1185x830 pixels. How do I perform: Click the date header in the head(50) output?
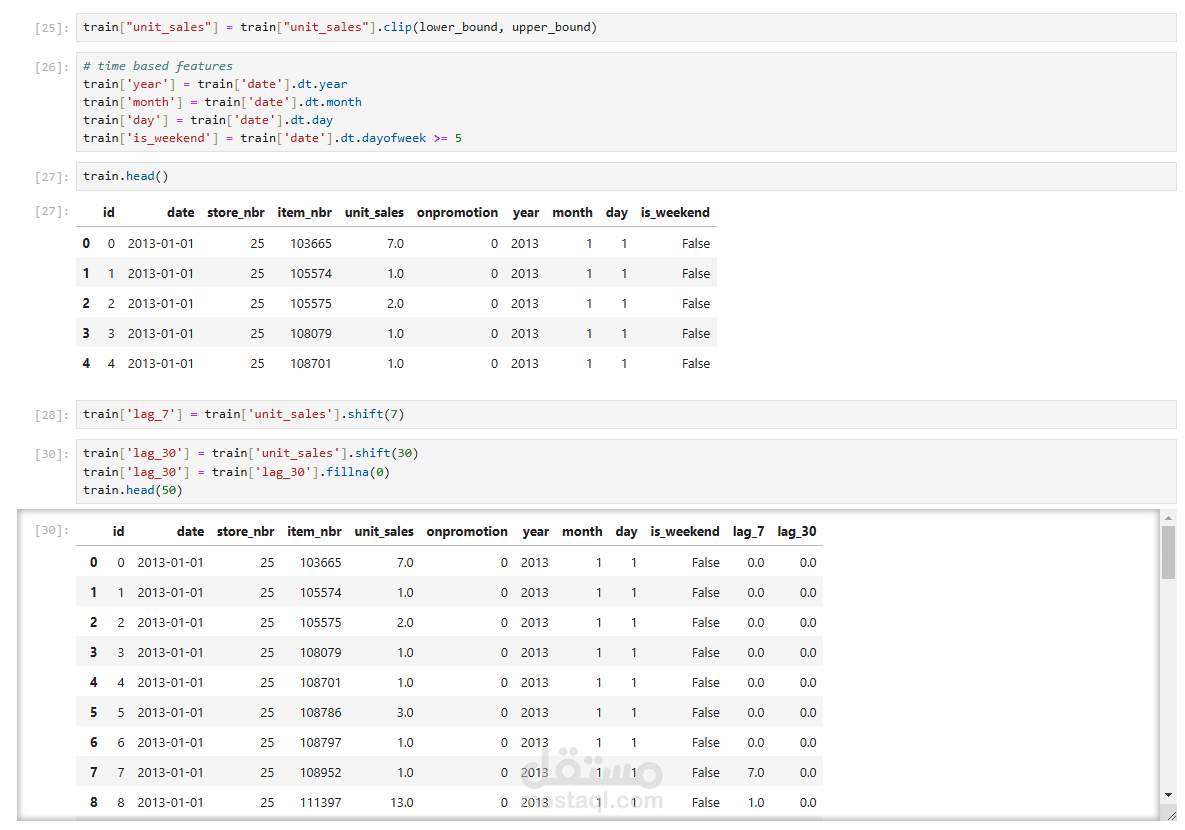(190, 531)
